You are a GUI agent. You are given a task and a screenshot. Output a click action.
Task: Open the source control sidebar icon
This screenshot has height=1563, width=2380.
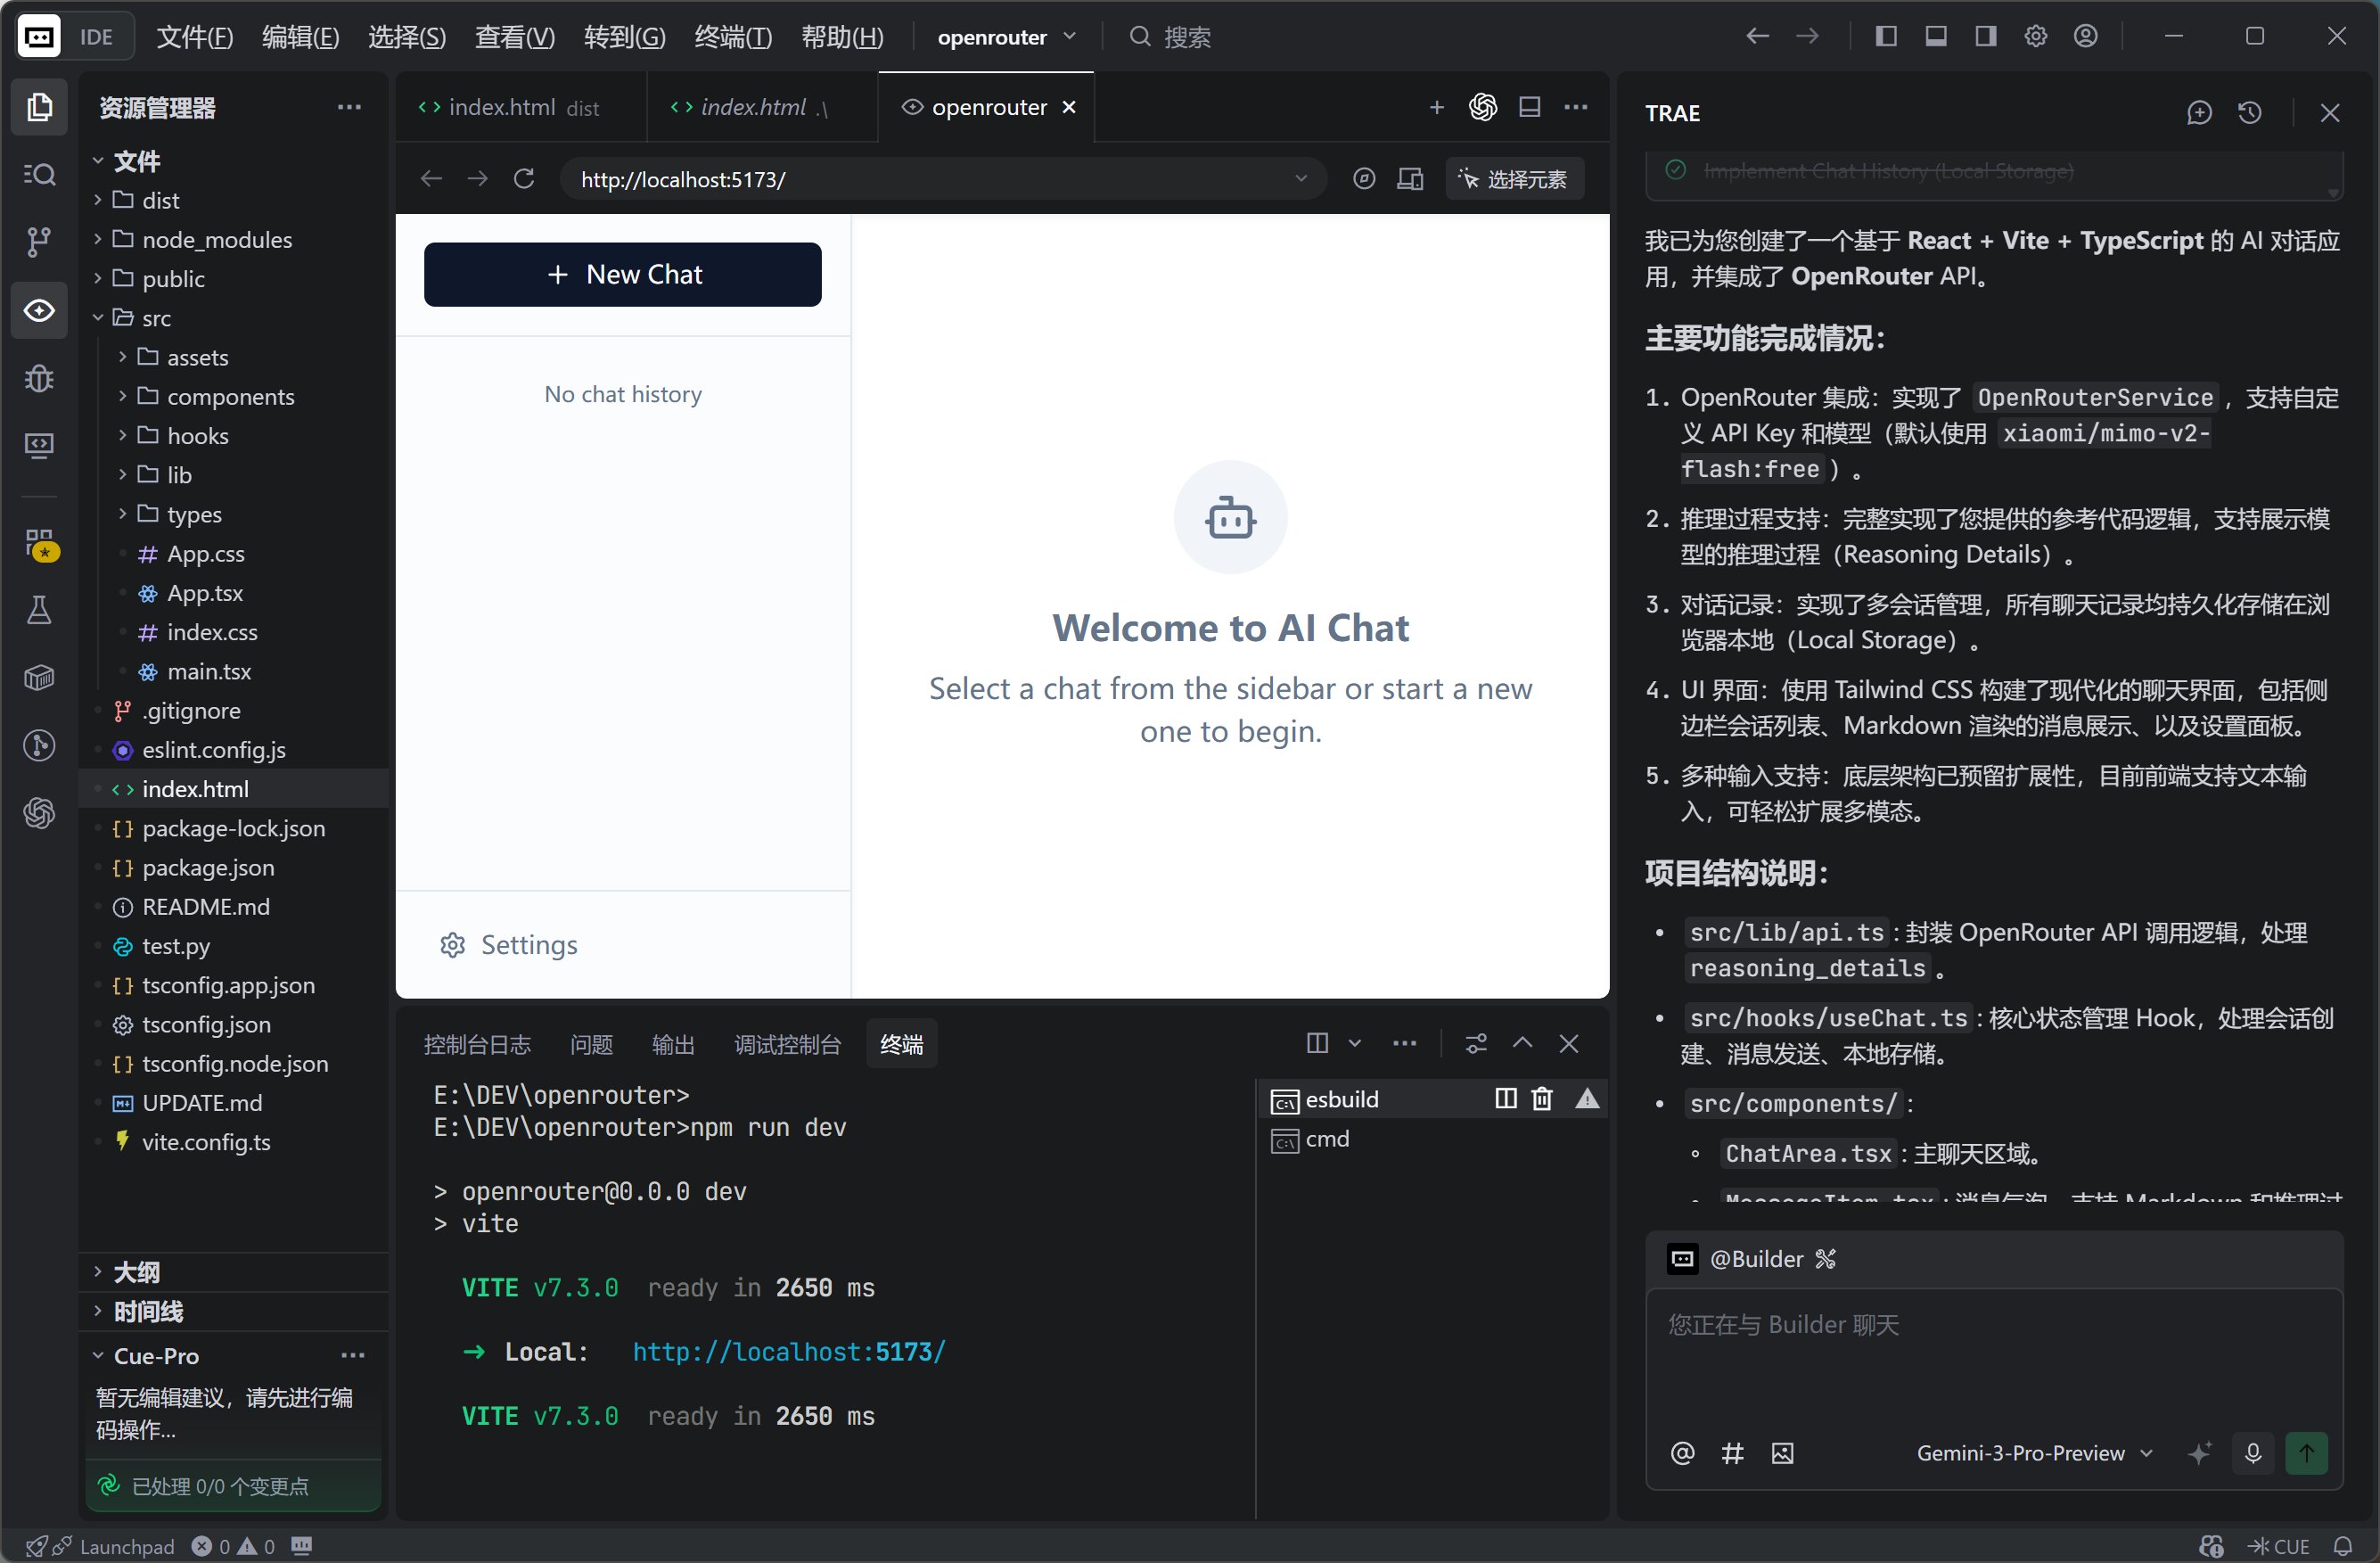[39, 241]
